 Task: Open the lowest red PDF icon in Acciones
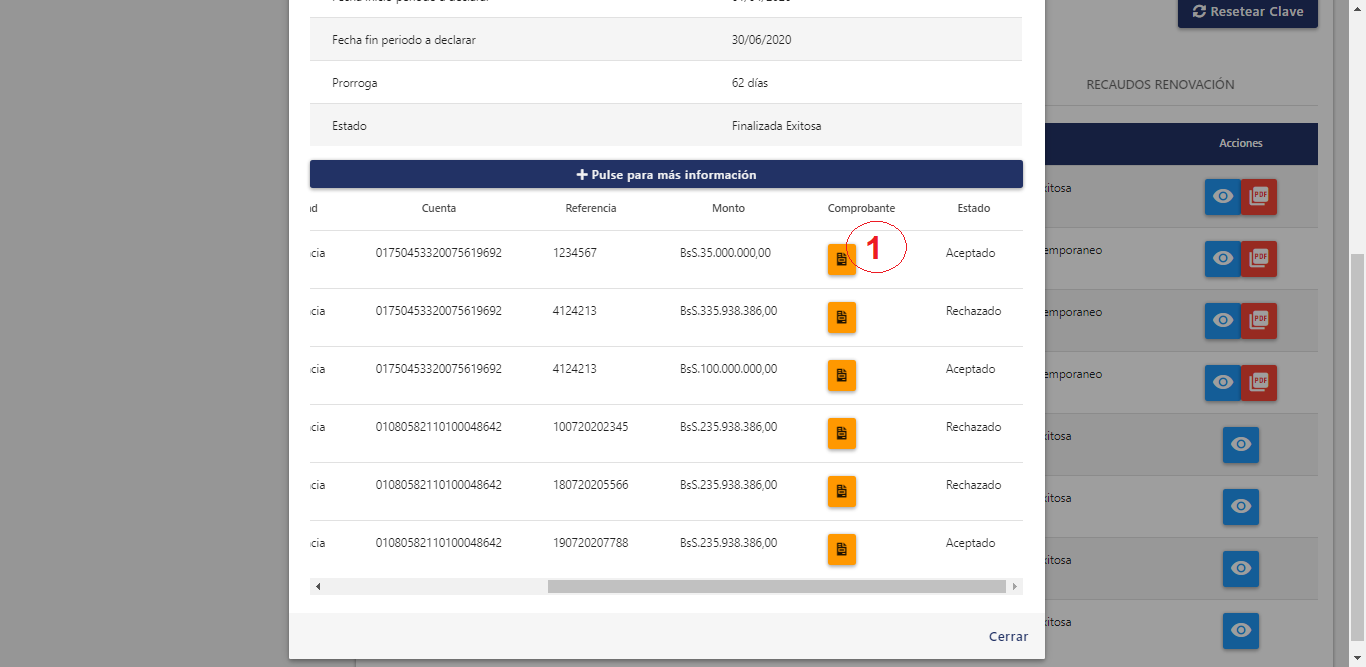tap(1259, 382)
